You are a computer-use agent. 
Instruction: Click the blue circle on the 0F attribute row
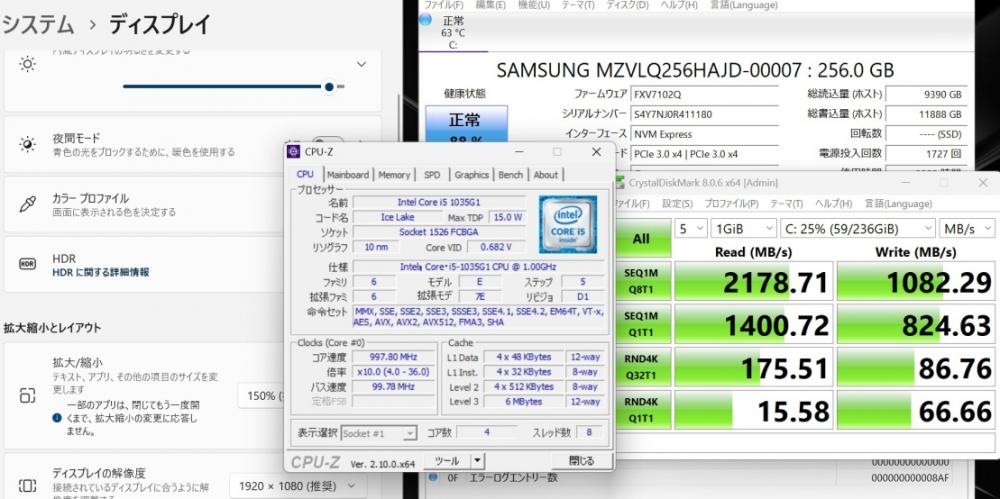pyautogui.click(x=434, y=477)
